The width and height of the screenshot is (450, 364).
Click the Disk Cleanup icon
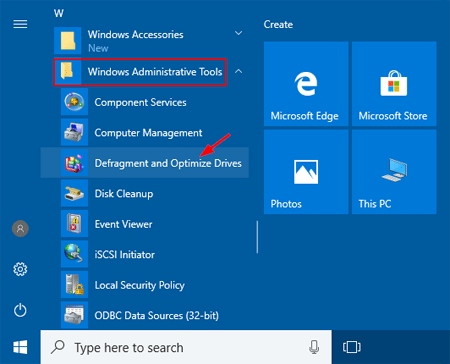(74, 193)
